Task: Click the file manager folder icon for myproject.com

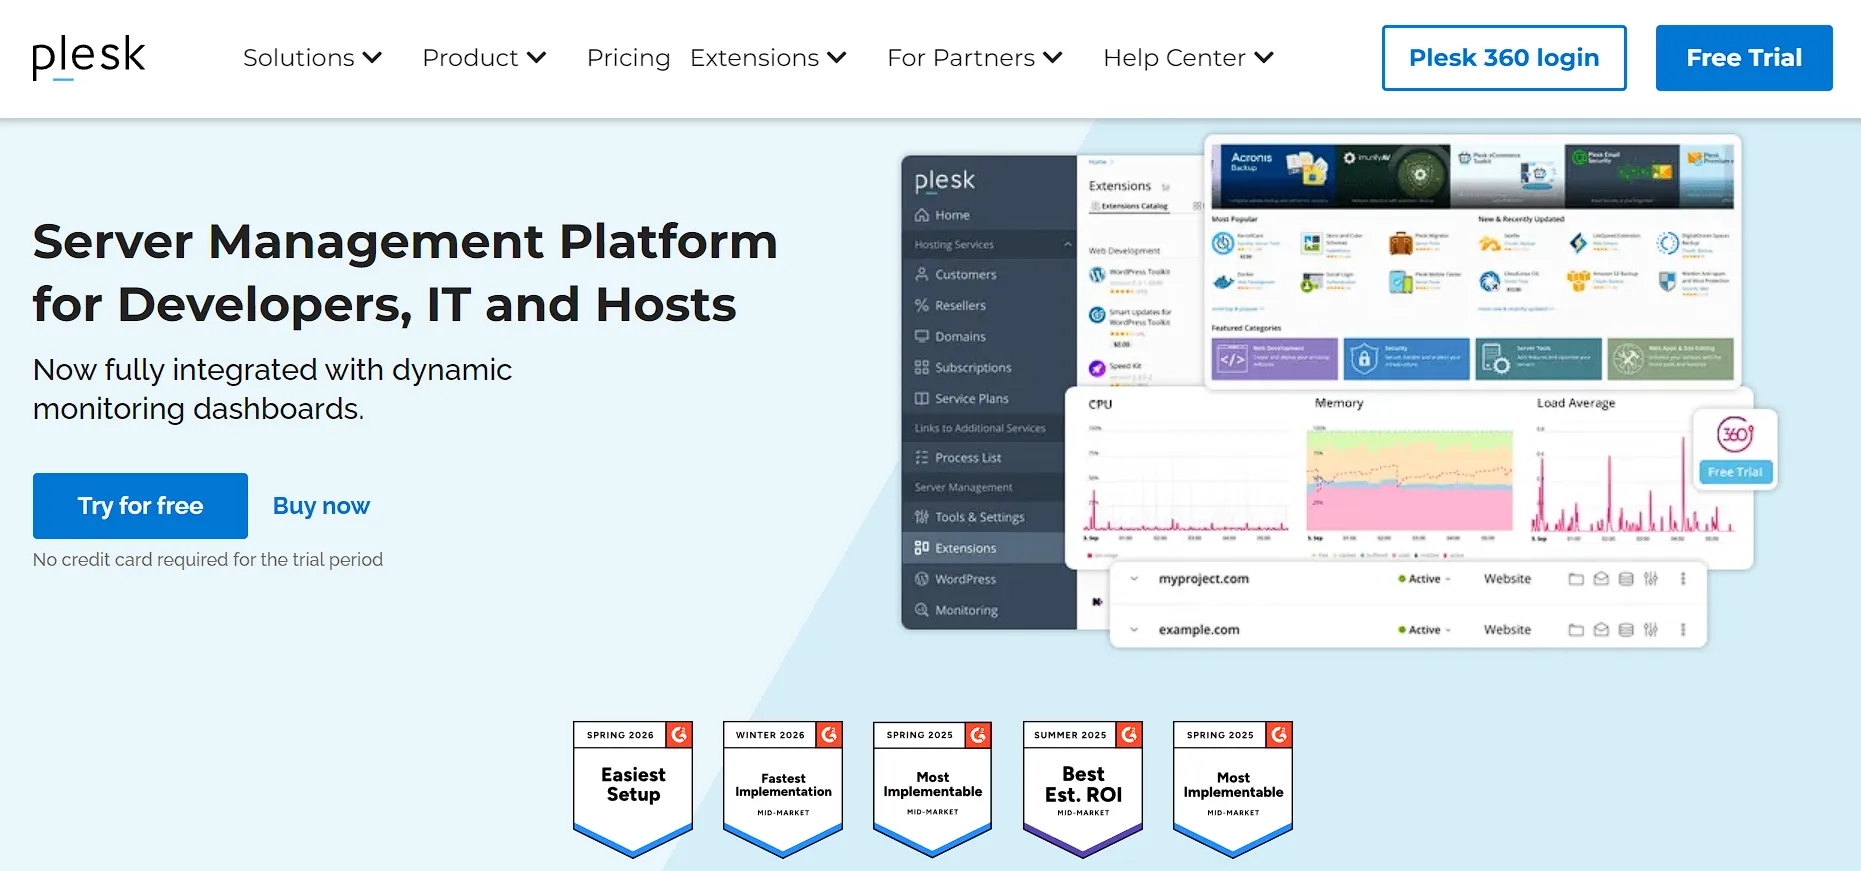Action: pyautogui.click(x=1576, y=579)
